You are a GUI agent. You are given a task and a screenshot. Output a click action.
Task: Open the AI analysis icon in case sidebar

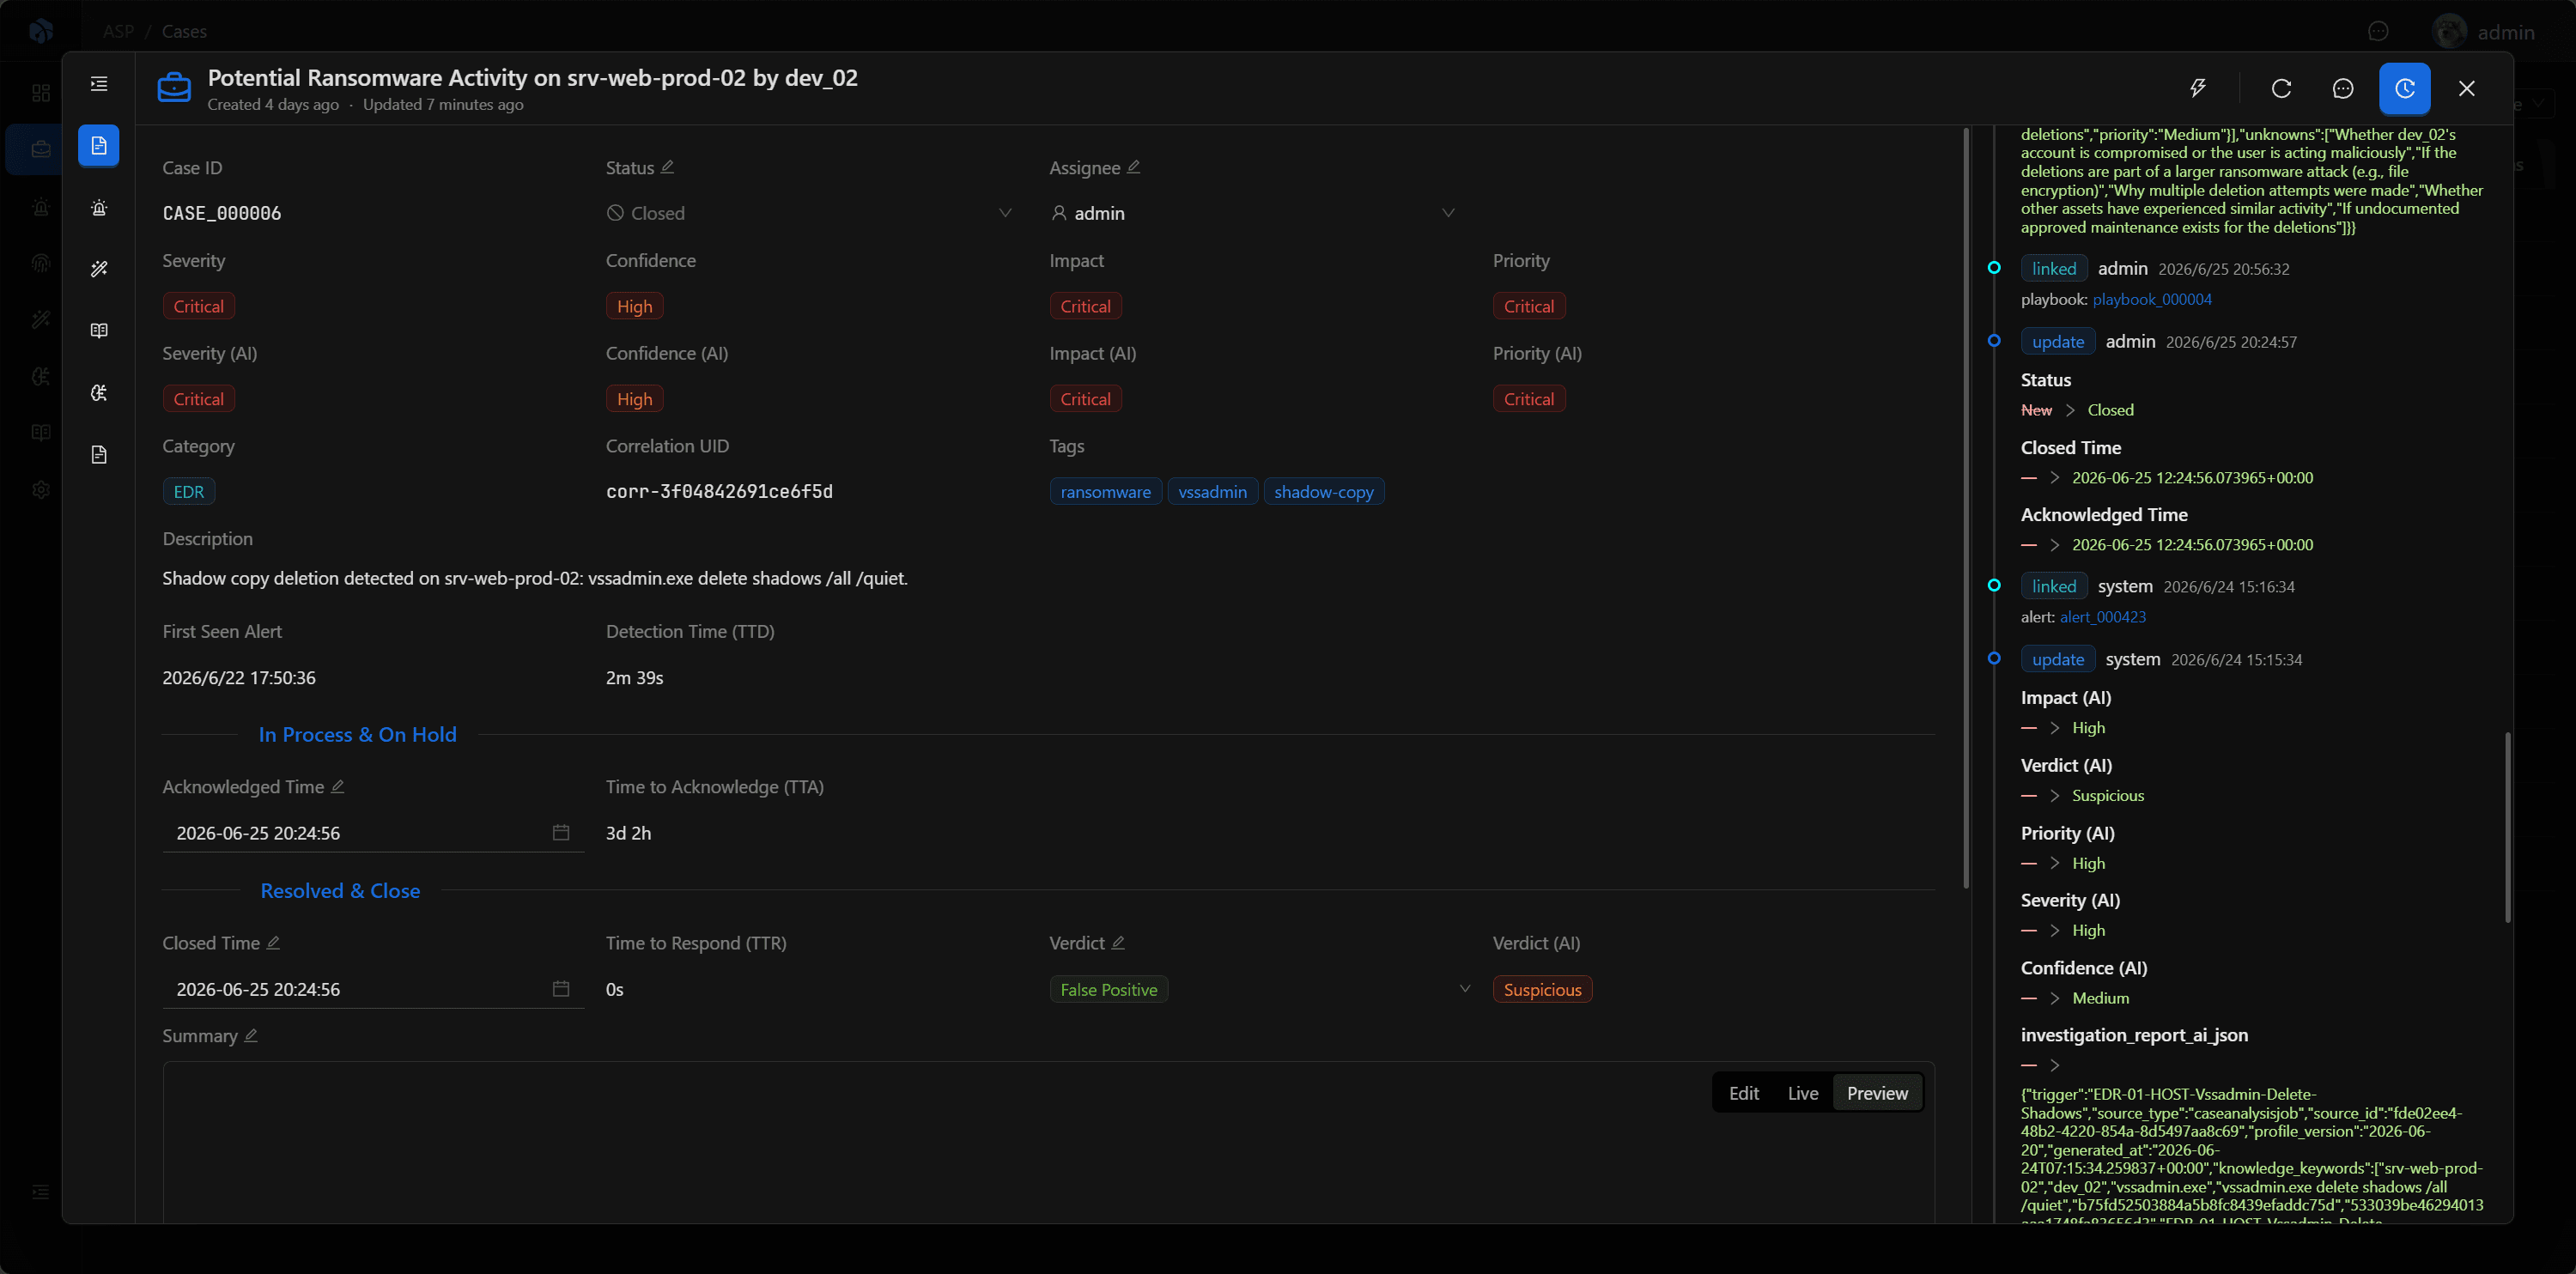pyautogui.click(x=99, y=393)
